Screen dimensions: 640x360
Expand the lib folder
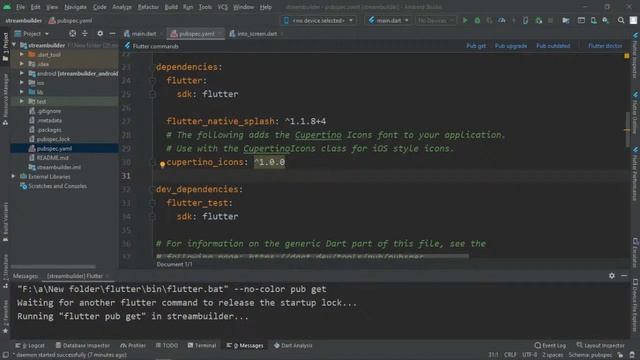click(x=22, y=92)
